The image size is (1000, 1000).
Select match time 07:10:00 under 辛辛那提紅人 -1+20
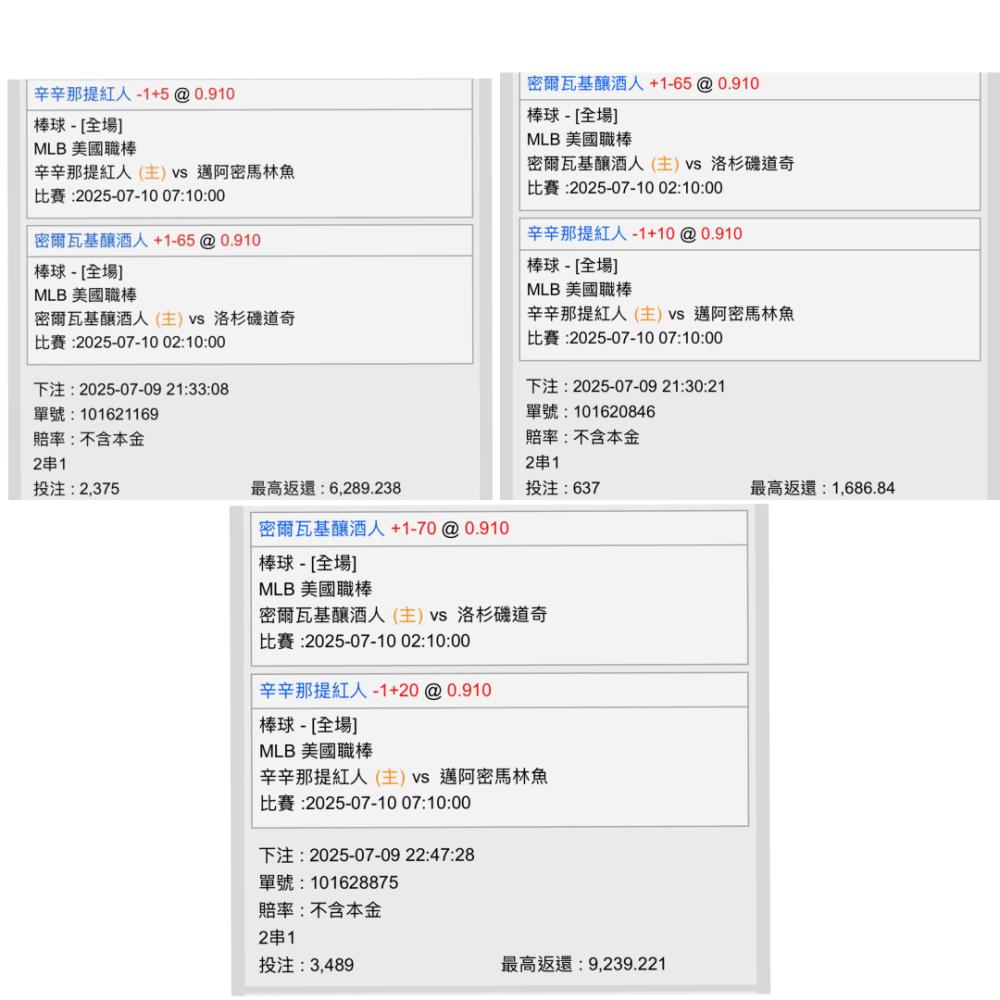[365, 803]
